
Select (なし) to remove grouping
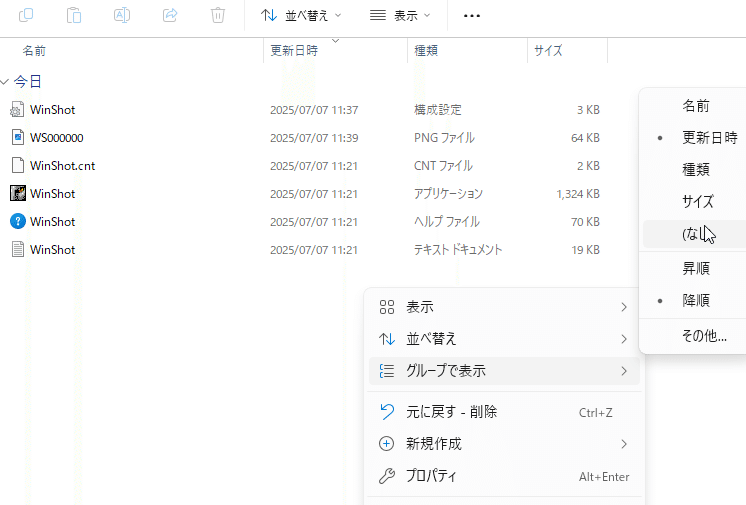point(695,234)
